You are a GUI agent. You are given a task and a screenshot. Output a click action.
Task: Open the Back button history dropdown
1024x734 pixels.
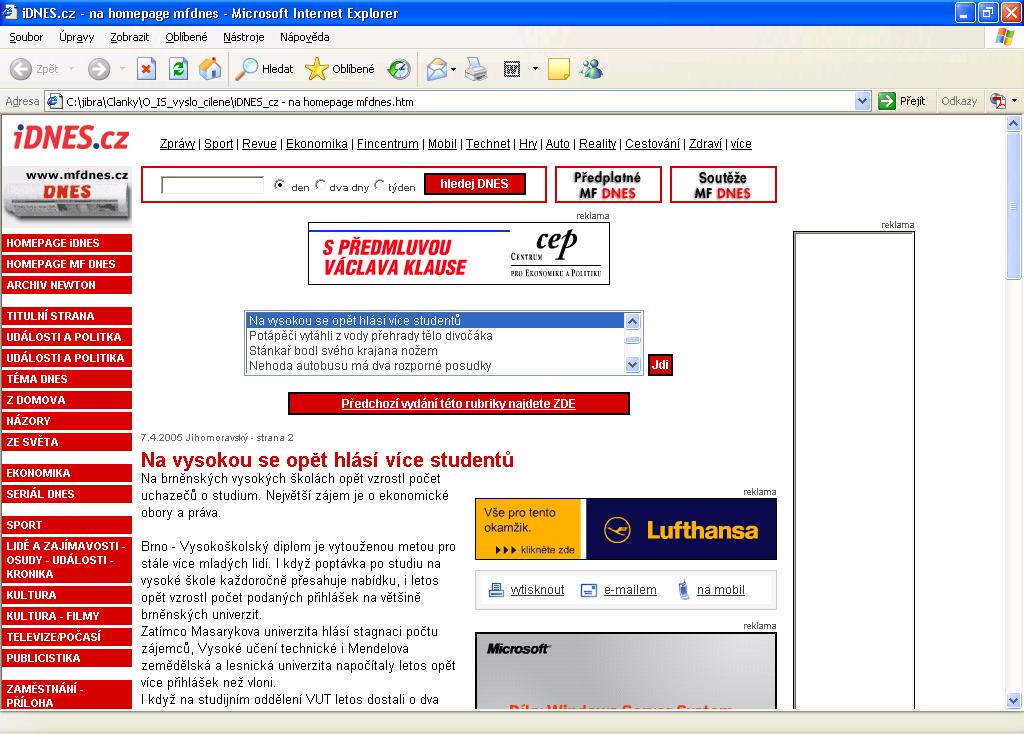[71, 69]
